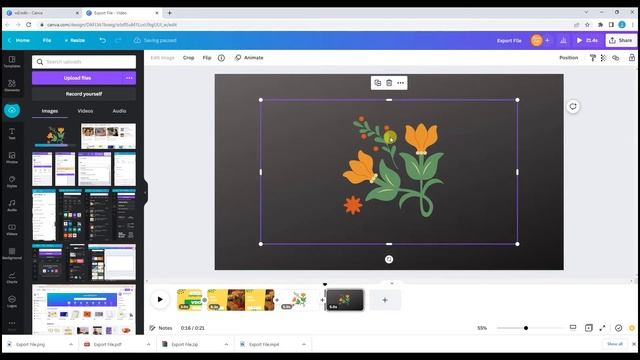Delete the selected element with trash icon
The image size is (640, 360).
click(x=389, y=83)
